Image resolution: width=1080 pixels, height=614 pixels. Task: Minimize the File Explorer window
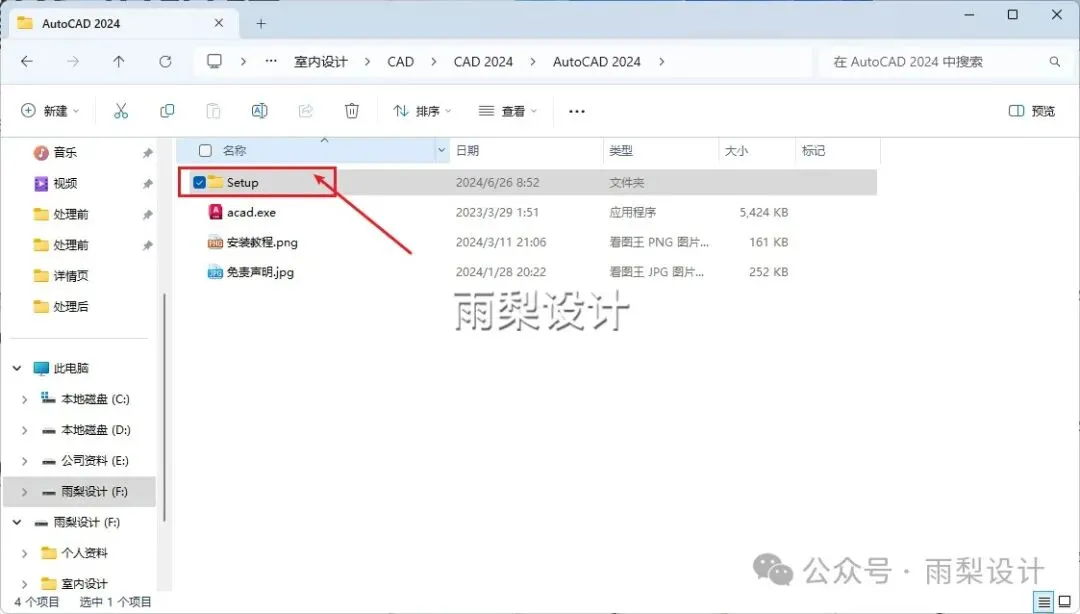[x=969, y=14]
